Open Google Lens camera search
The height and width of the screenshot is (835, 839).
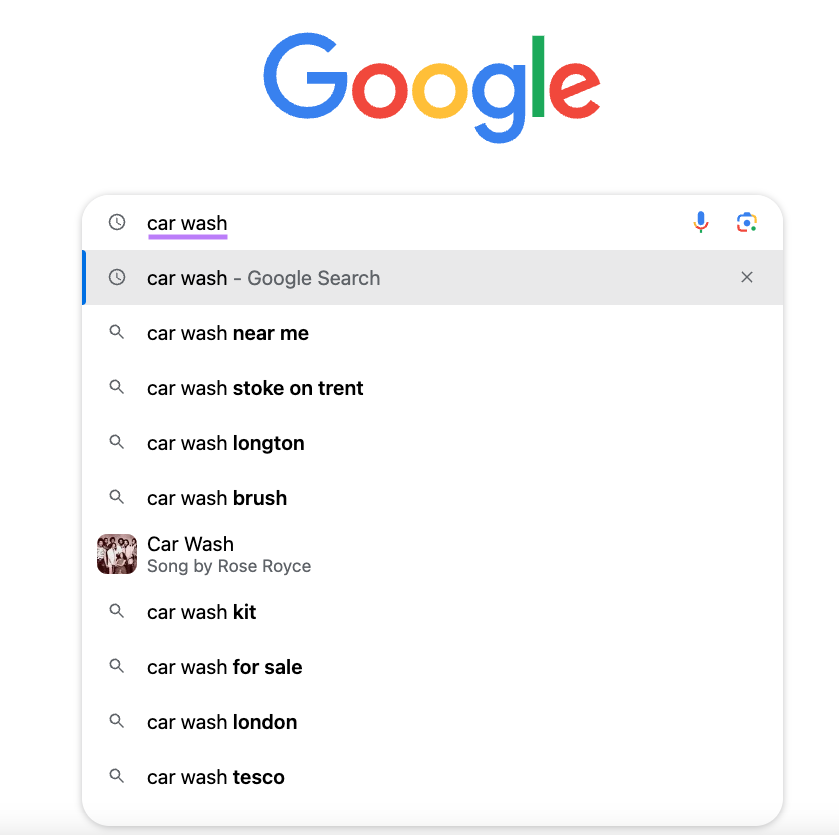coord(746,222)
